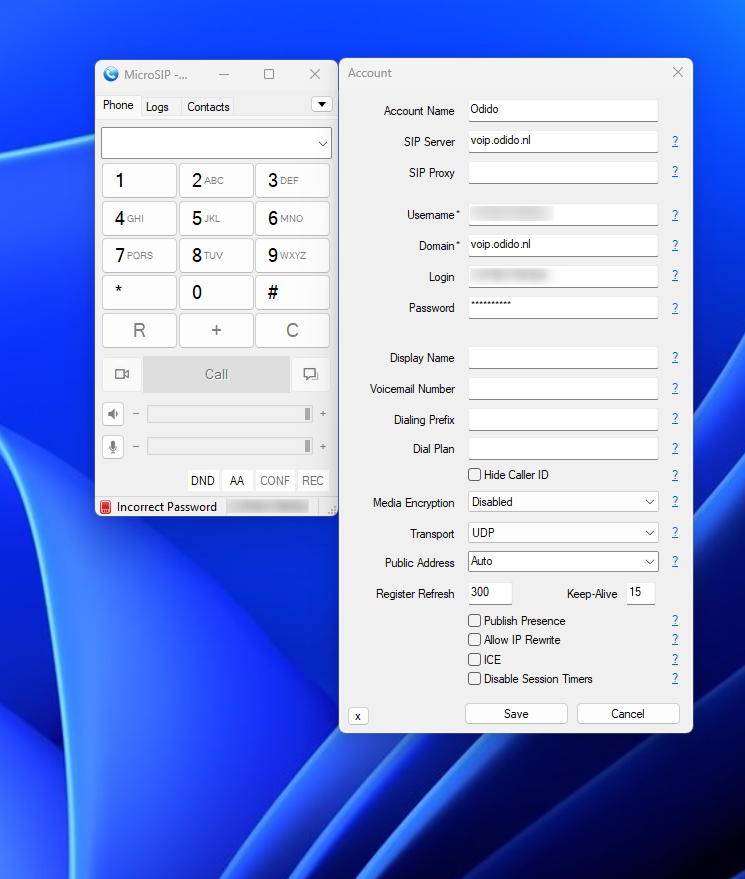
Task: Switch to the Contacts tab
Action: (x=208, y=107)
